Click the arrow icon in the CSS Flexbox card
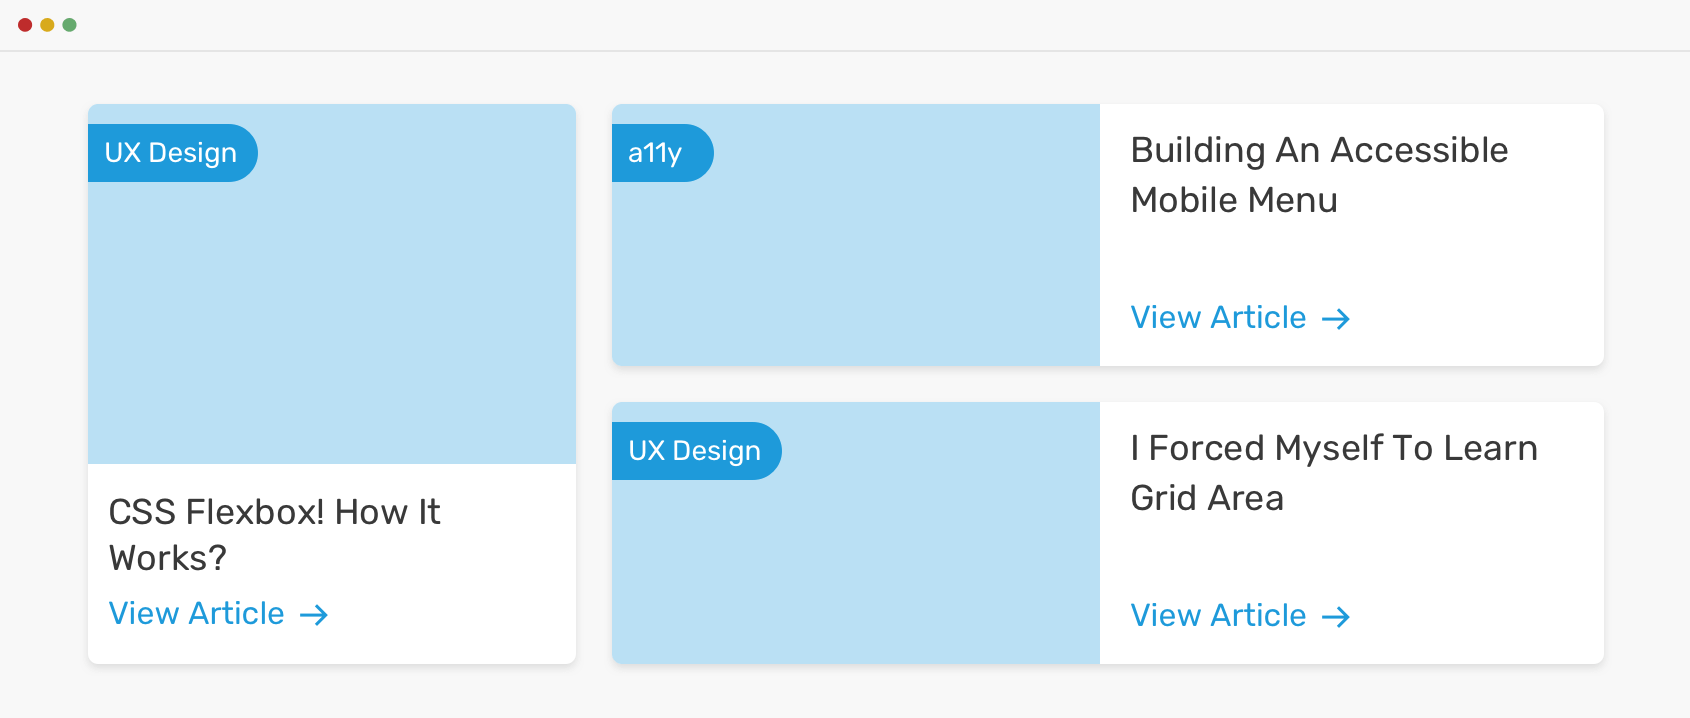This screenshot has height=718, width=1690. tap(314, 615)
